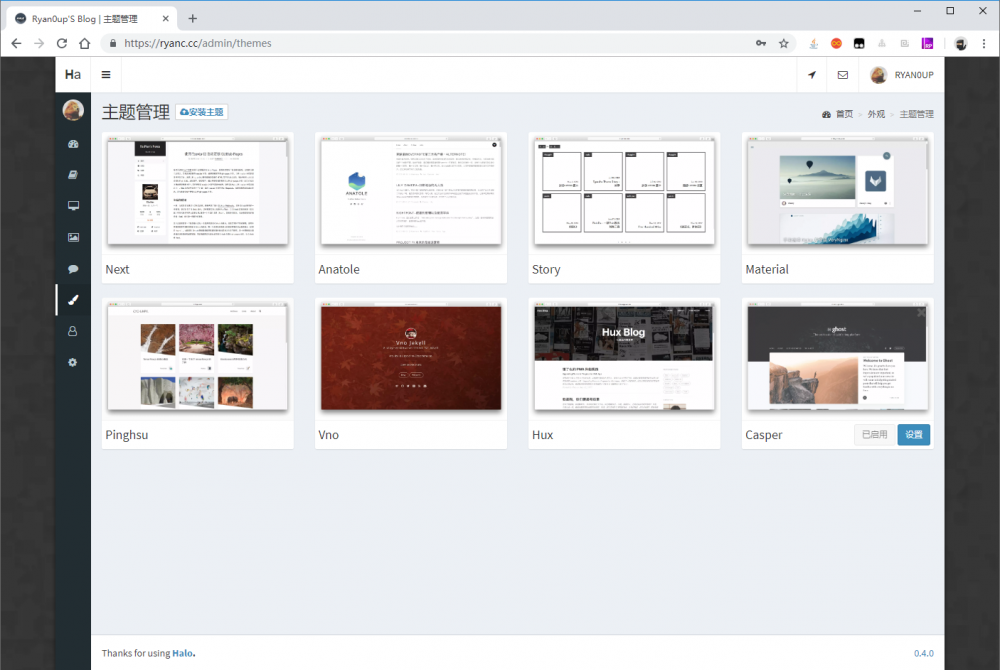Bookmark the page with star icon

(x=784, y=43)
